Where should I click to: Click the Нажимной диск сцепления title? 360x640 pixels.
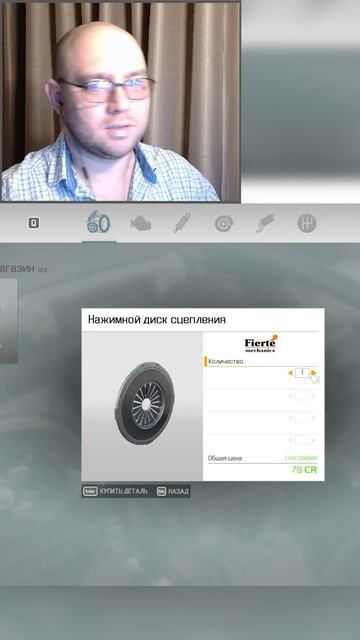pyautogui.click(x=157, y=320)
